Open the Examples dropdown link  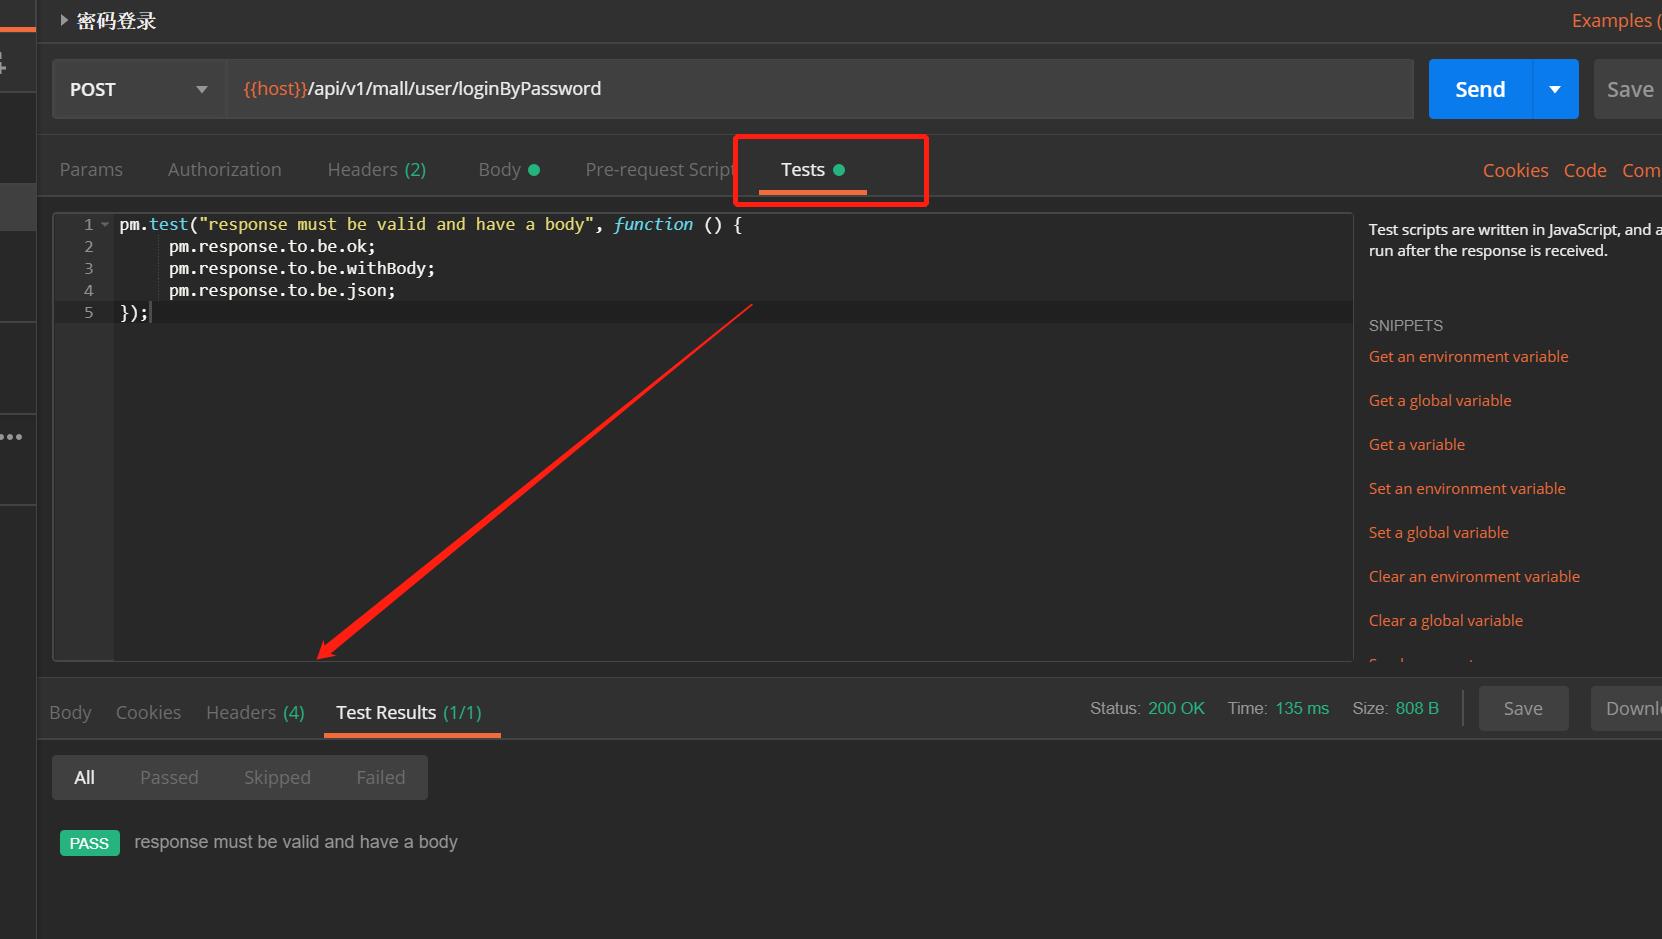(1615, 20)
